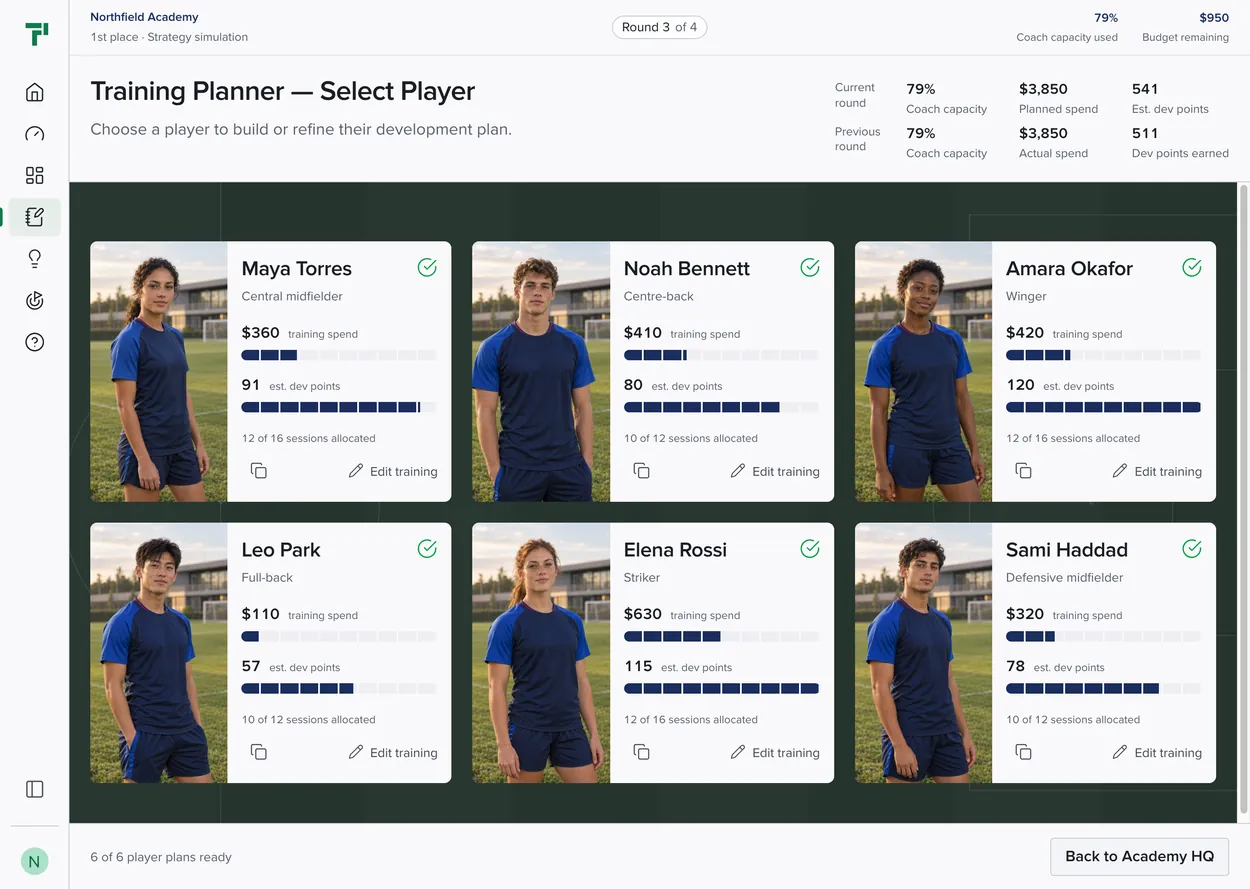Click Elena Rossi's green check status icon
Image resolution: width=1250 pixels, height=889 pixels.
(x=810, y=548)
